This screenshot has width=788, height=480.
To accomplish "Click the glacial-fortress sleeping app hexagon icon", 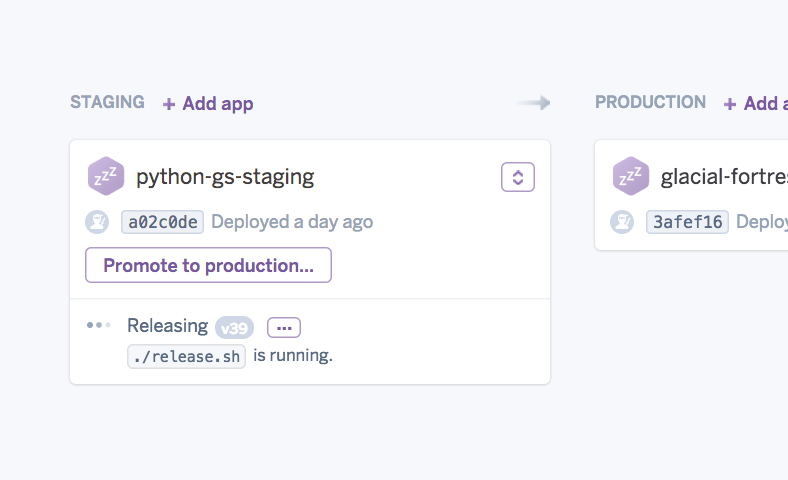I will (631, 176).
